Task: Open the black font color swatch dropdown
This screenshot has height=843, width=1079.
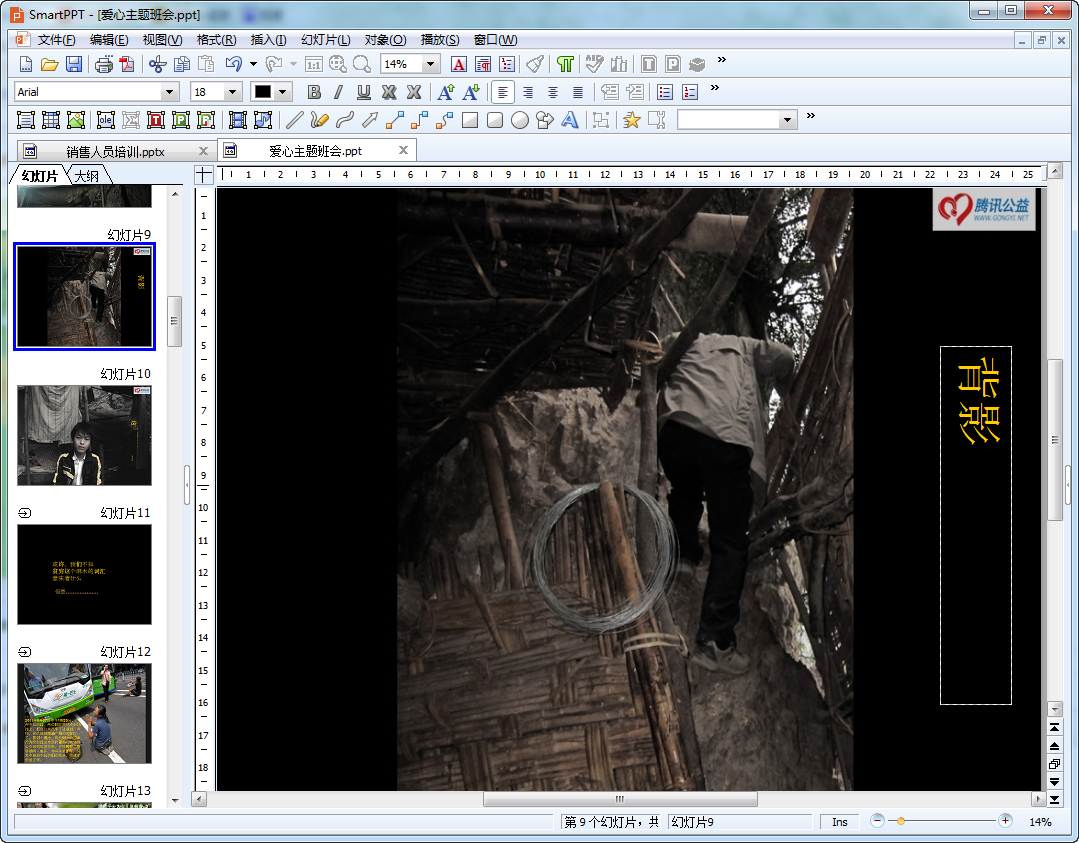Action: coord(283,92)
